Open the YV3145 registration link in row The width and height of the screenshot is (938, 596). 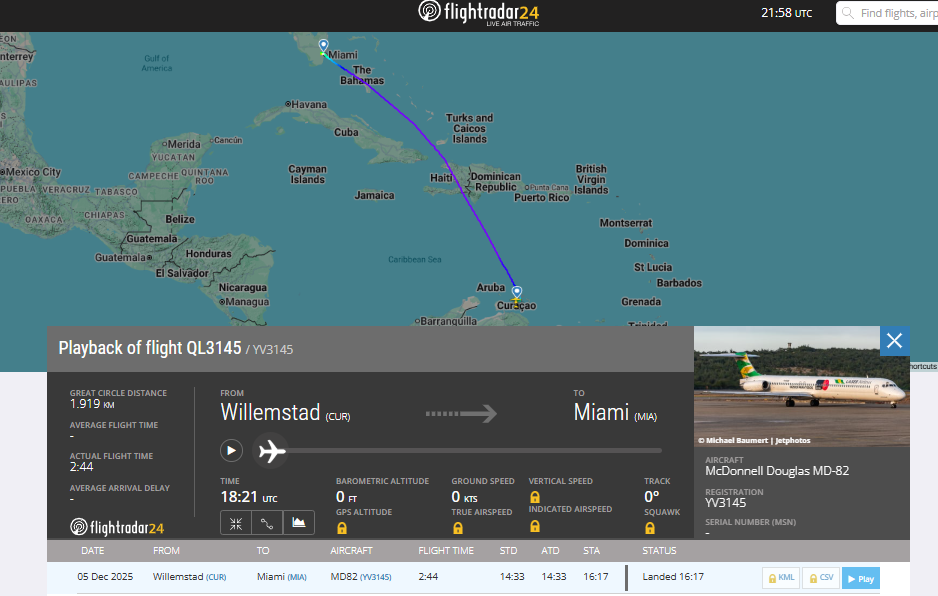pos(376,578)
